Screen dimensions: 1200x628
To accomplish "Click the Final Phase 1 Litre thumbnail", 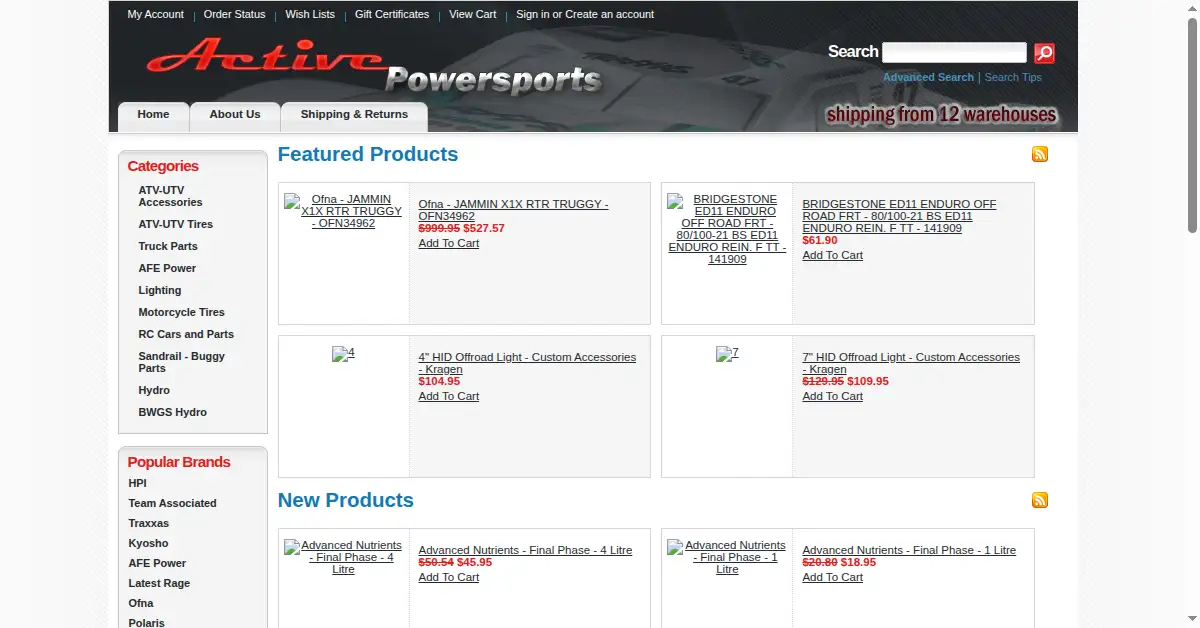I will click(727, 557).
